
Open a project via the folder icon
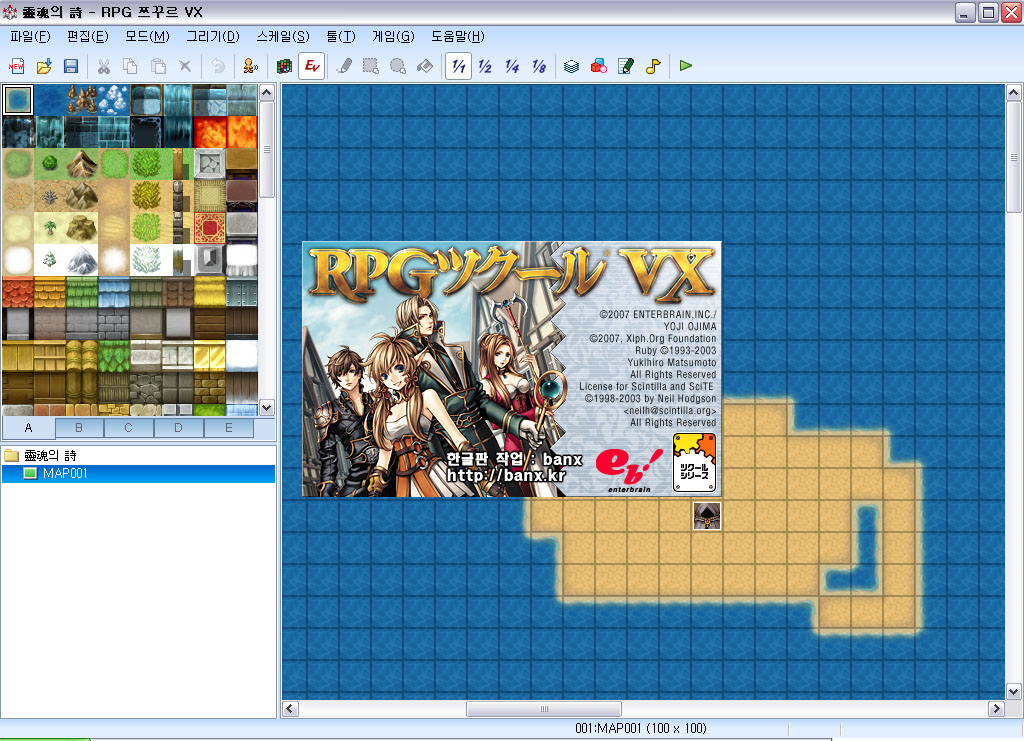tap(44, 66)
